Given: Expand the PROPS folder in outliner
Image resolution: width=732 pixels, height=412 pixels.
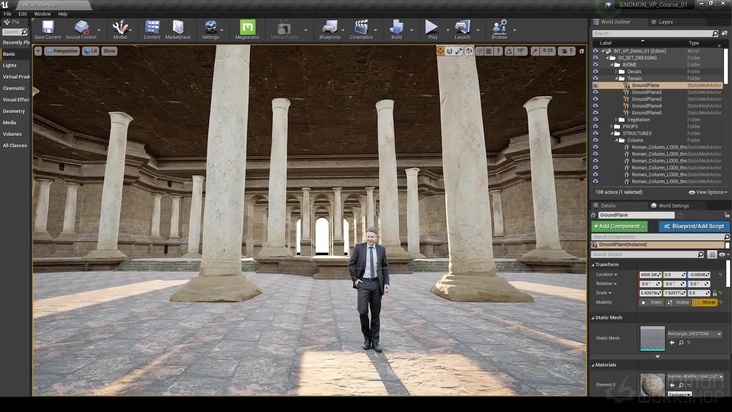Looking at the screenshot, I should 612,126.
